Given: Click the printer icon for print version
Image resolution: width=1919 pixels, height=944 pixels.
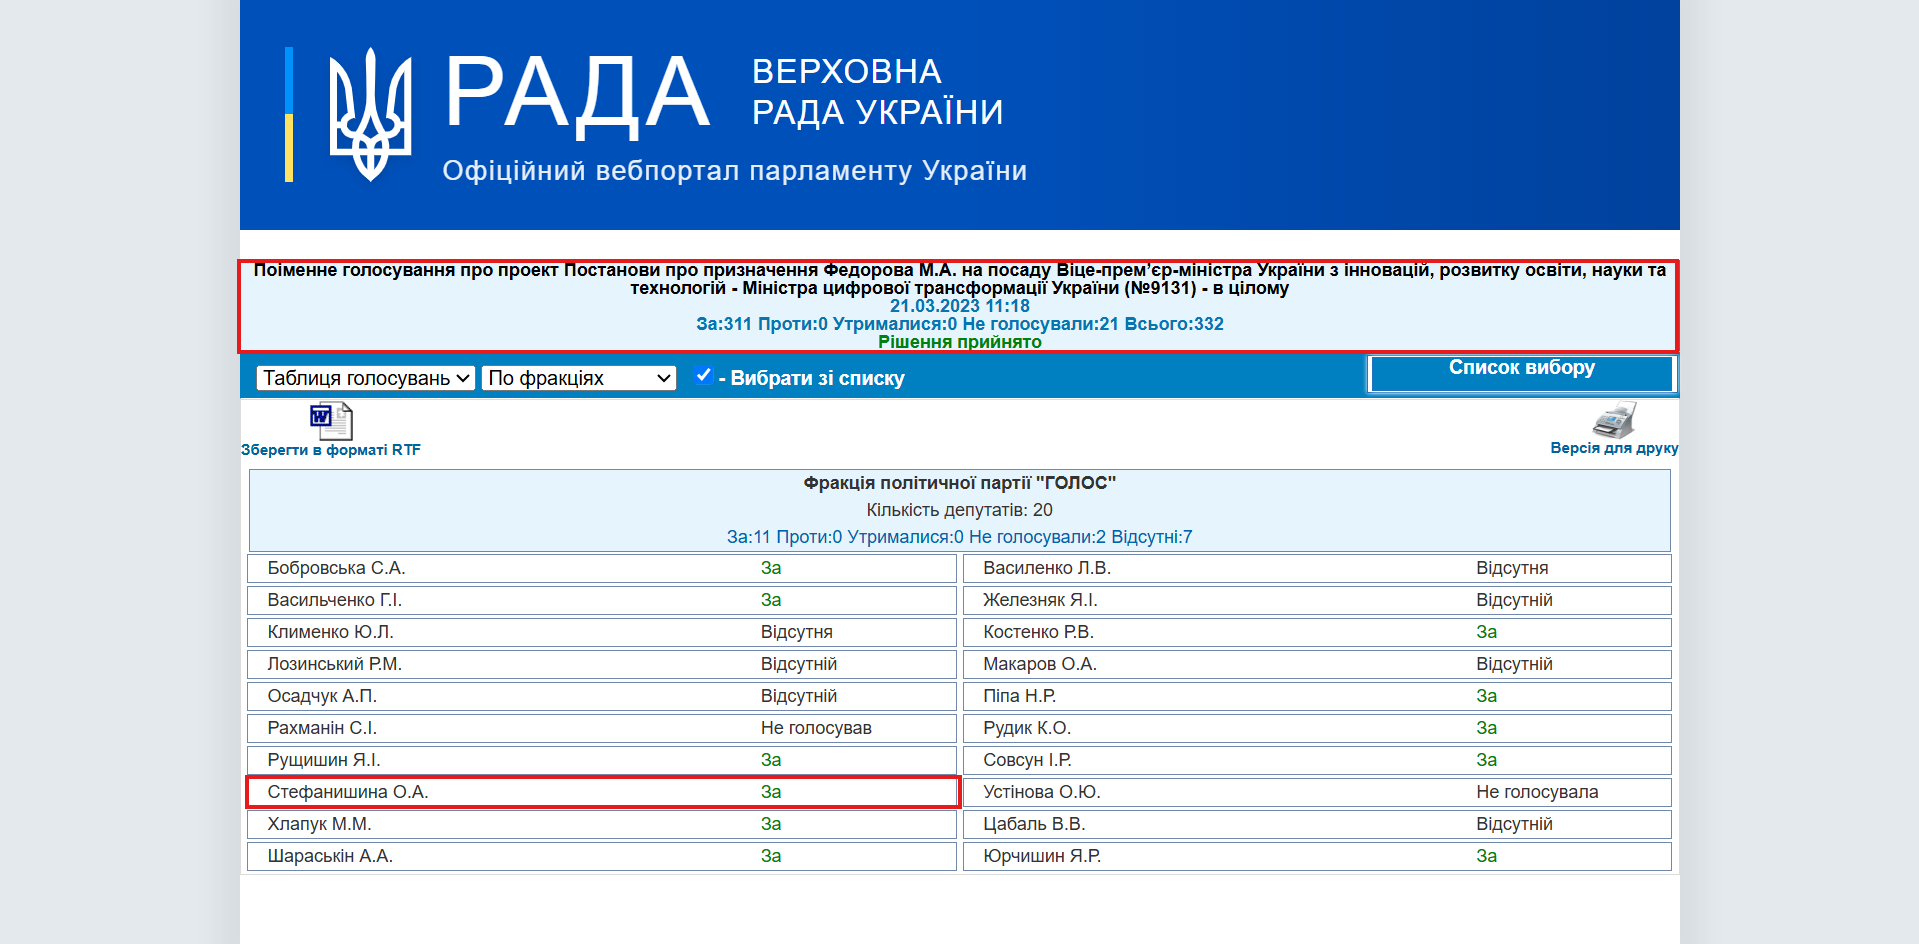Looking at the screenshot, I should click(1614, 420).
